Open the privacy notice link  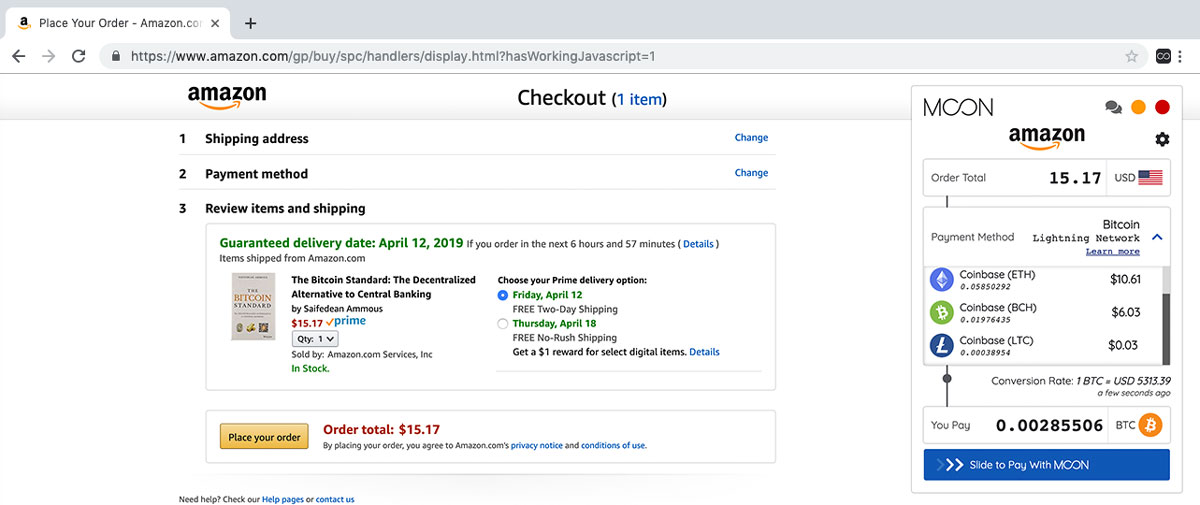coord(537,445)
